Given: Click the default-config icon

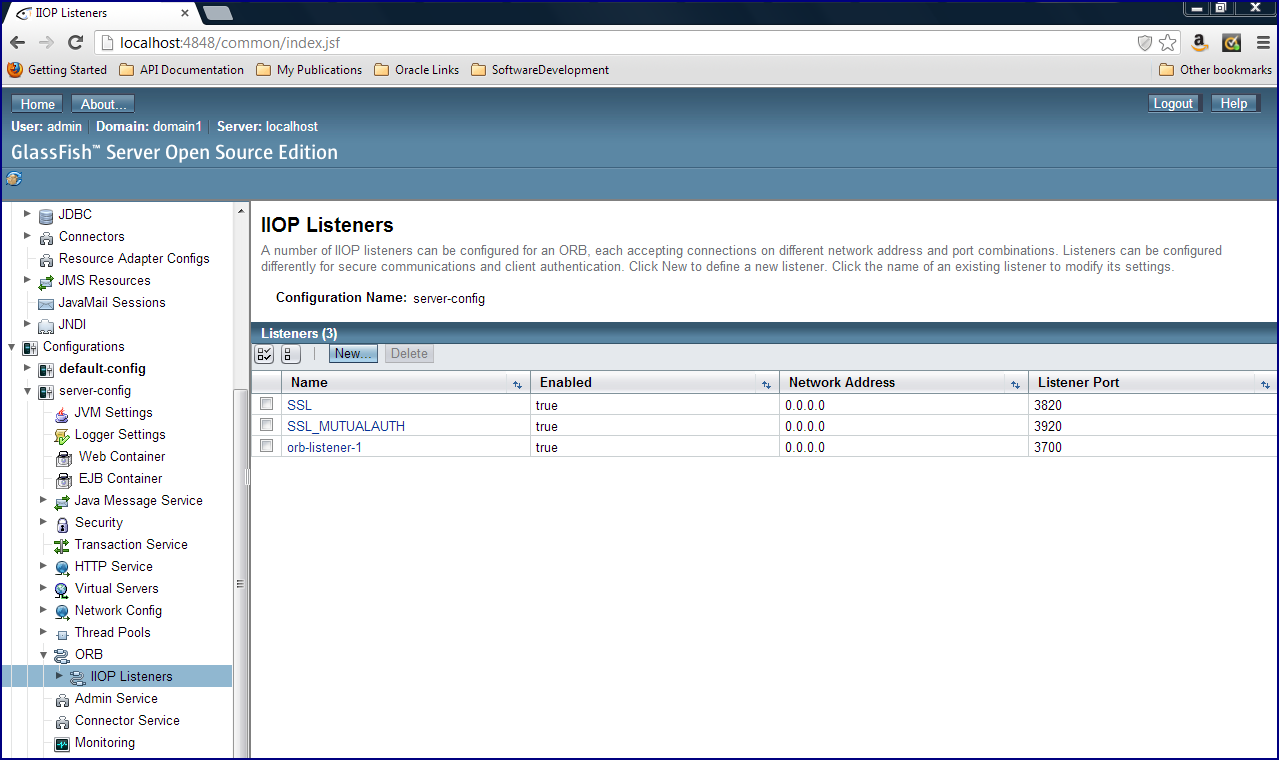Looking at the screenshot, I should (46, 369).
